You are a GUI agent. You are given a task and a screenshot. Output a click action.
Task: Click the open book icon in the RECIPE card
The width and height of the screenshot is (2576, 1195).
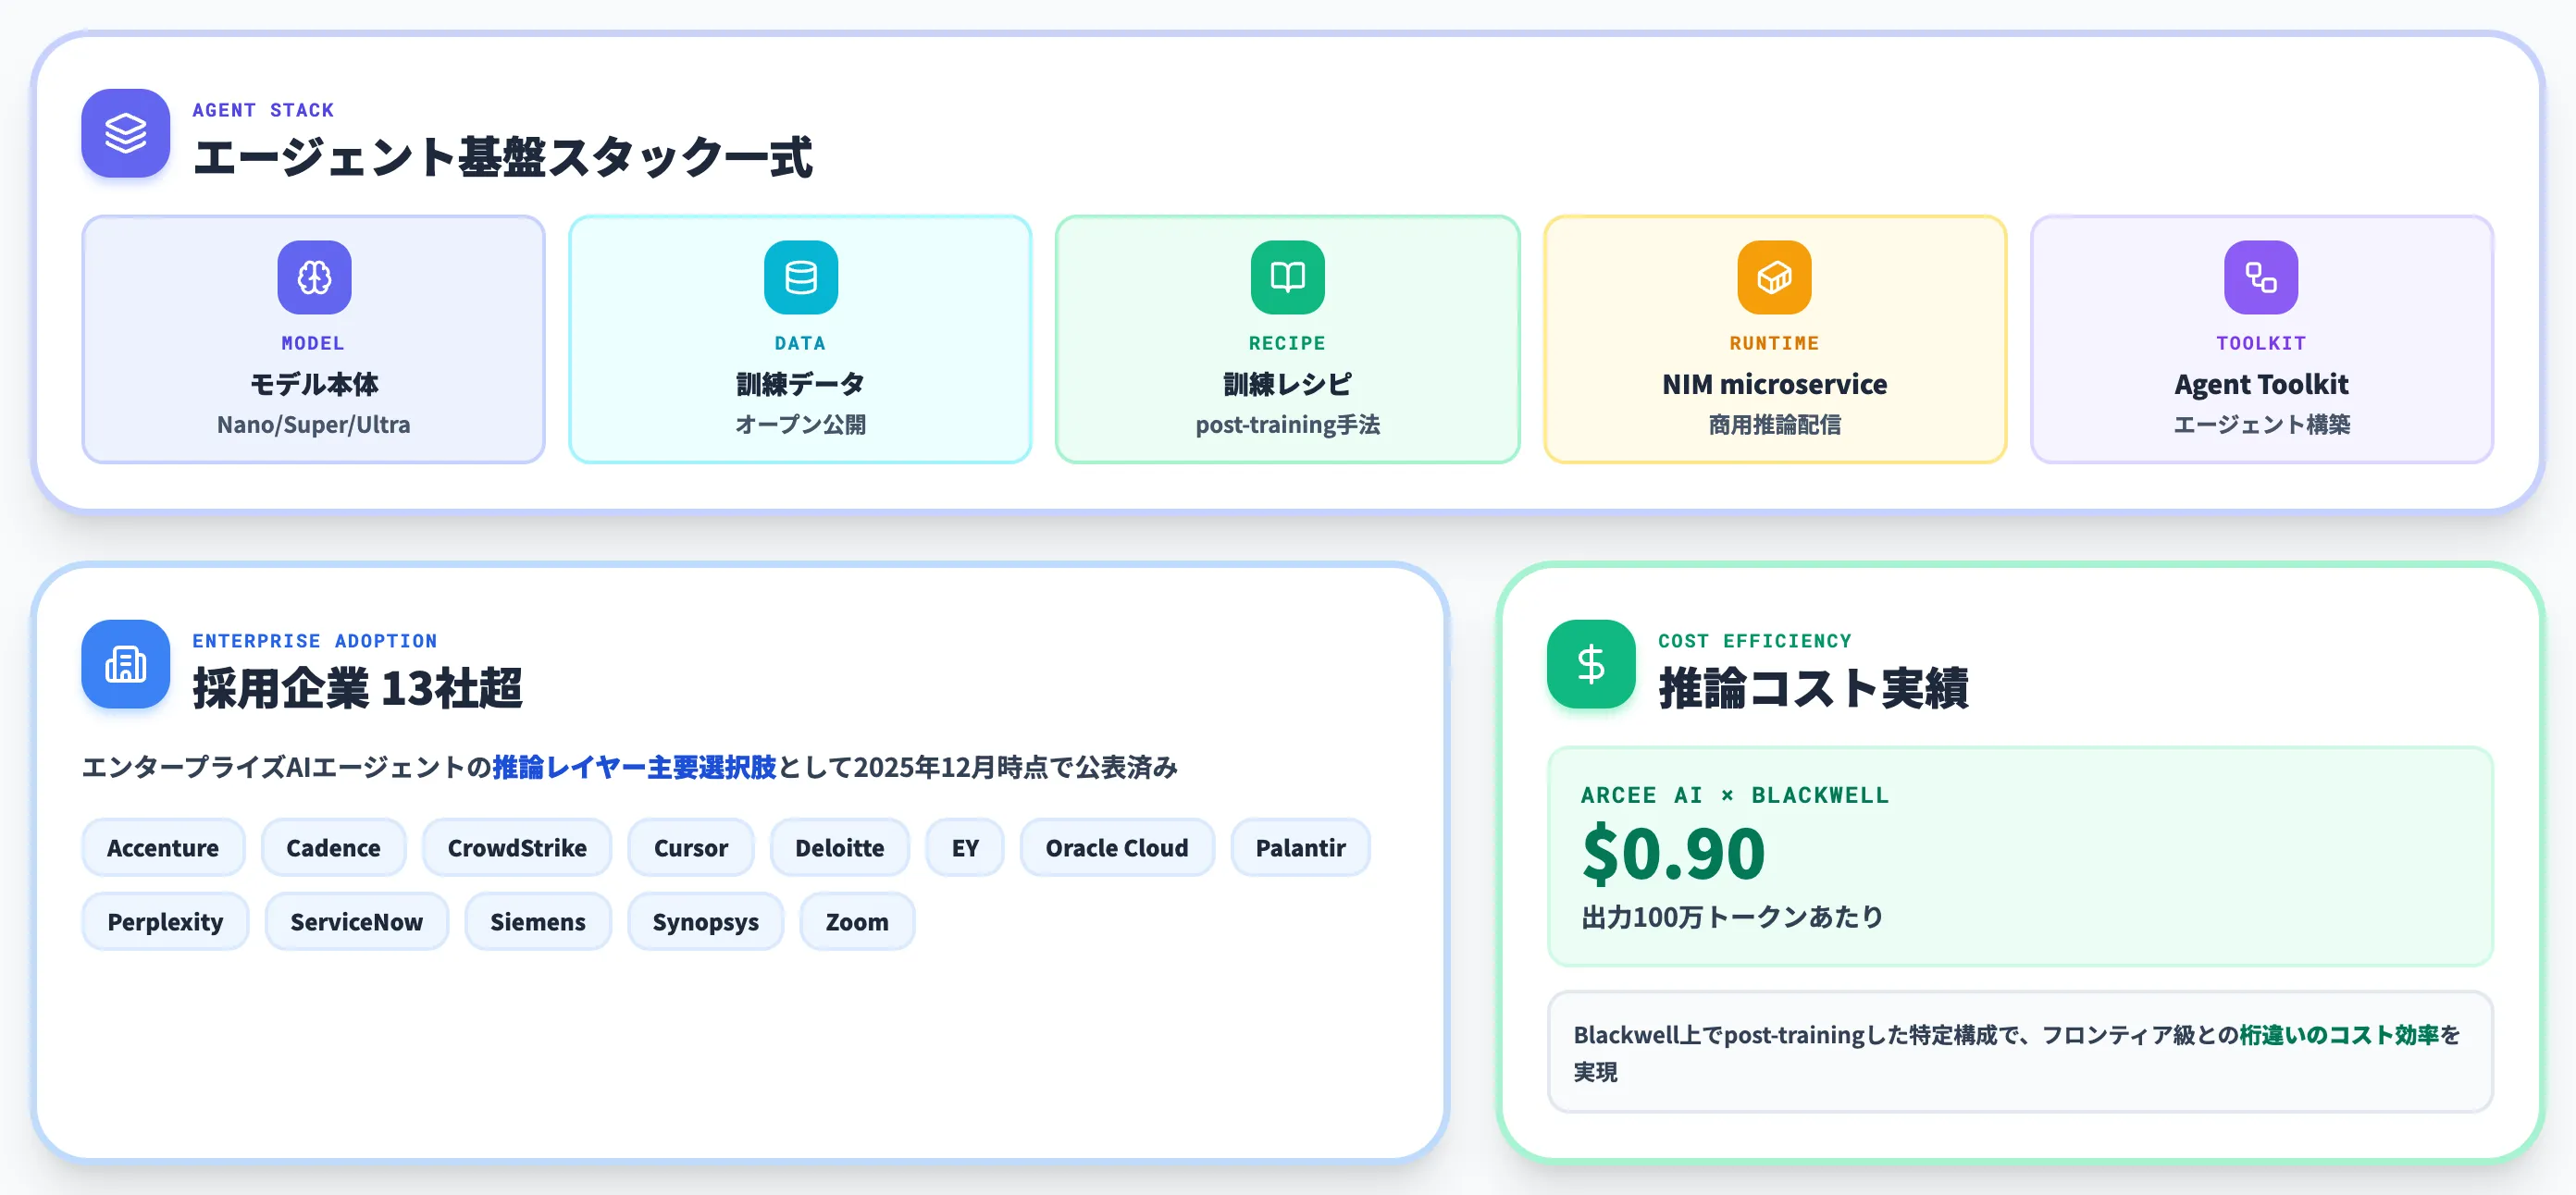click(x=1287, y=277)
